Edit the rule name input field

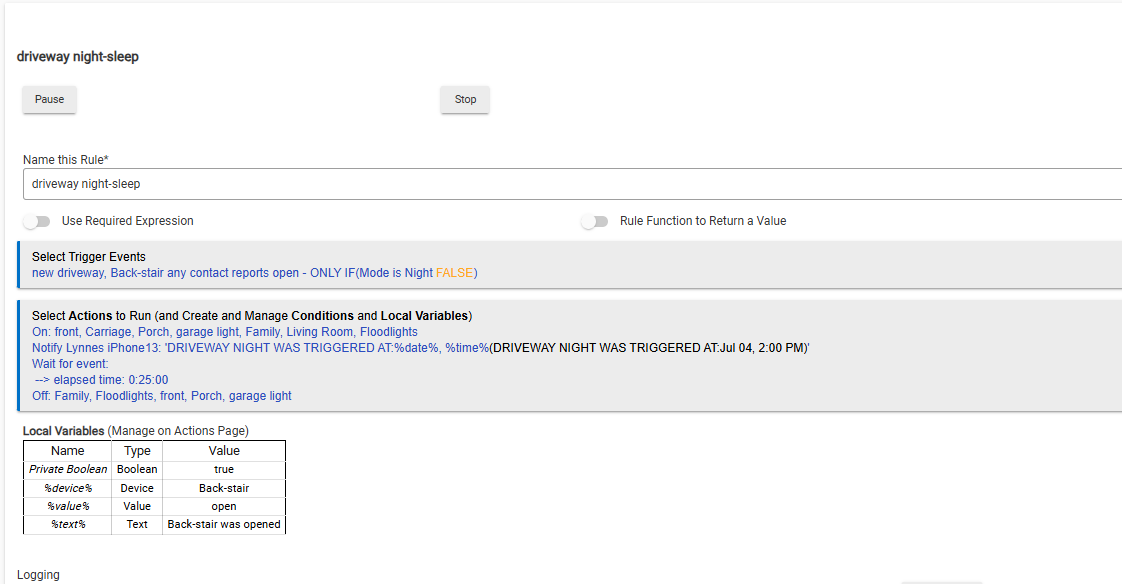(x=572, y=184)
